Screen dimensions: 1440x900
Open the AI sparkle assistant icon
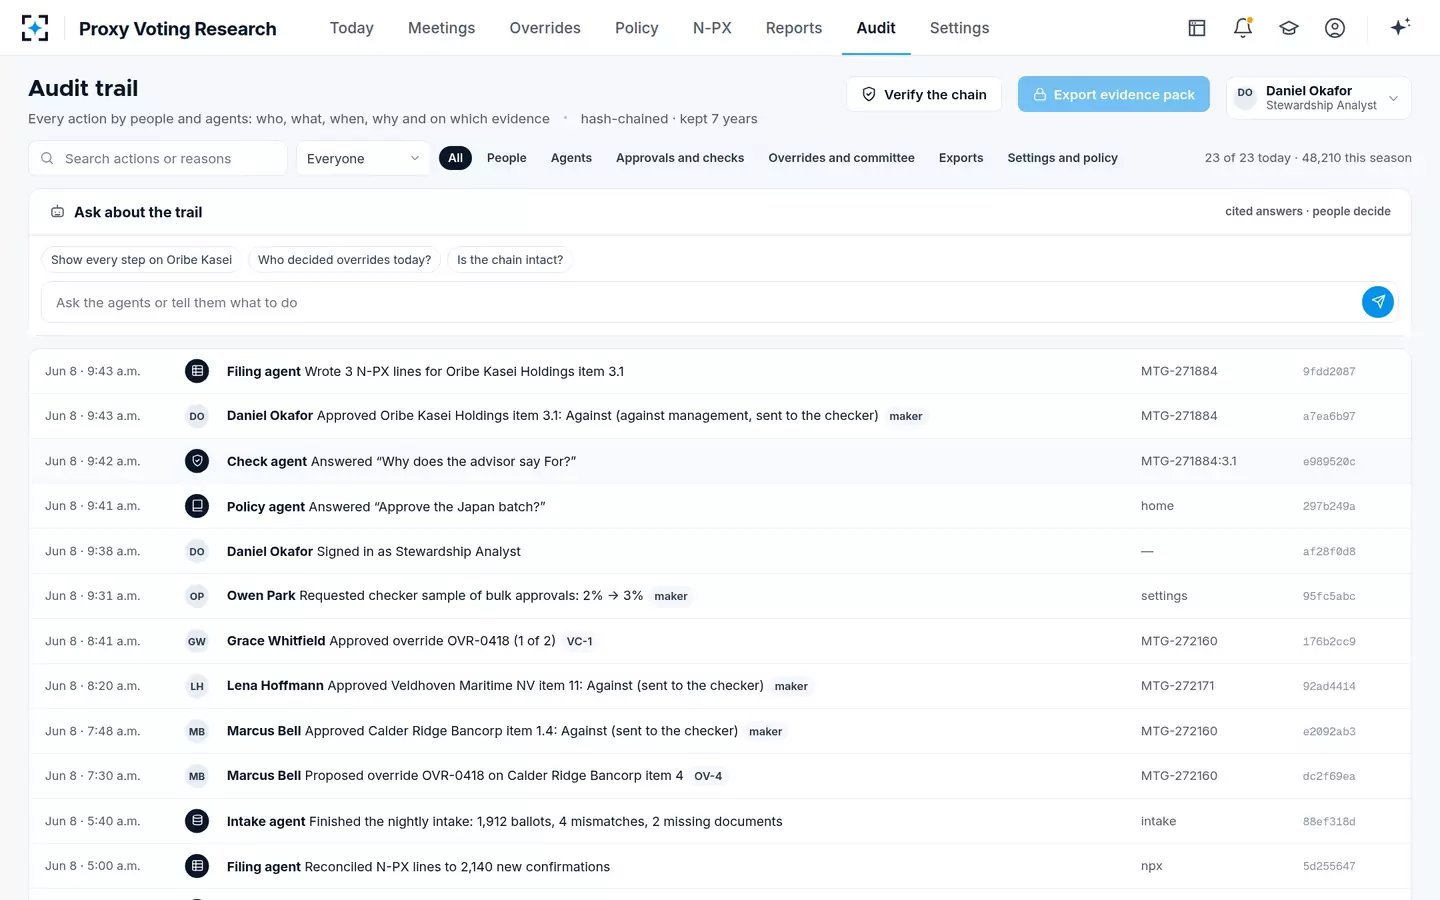point(1400,27)
